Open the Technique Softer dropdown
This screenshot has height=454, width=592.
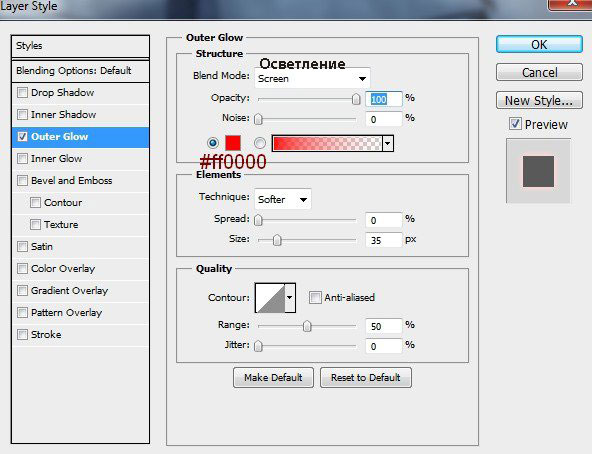click(283, 199)
